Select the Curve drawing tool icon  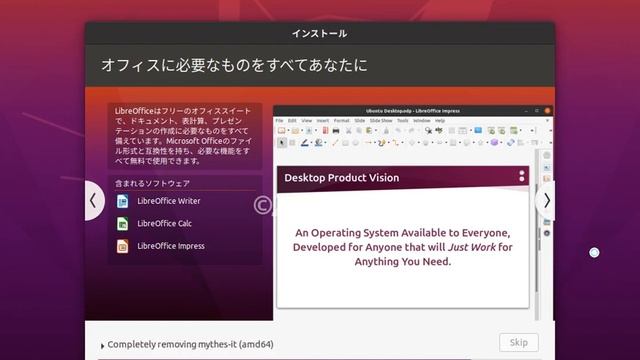click(382, 142)
